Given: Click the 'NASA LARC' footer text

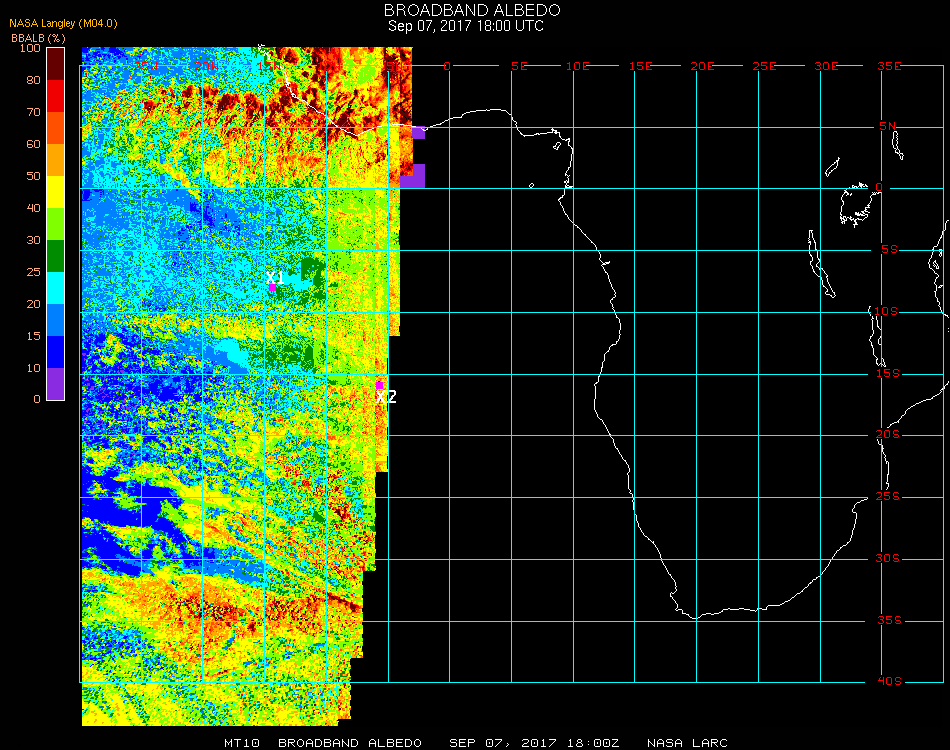Looking at the screenshot, I should coord(687,743).
